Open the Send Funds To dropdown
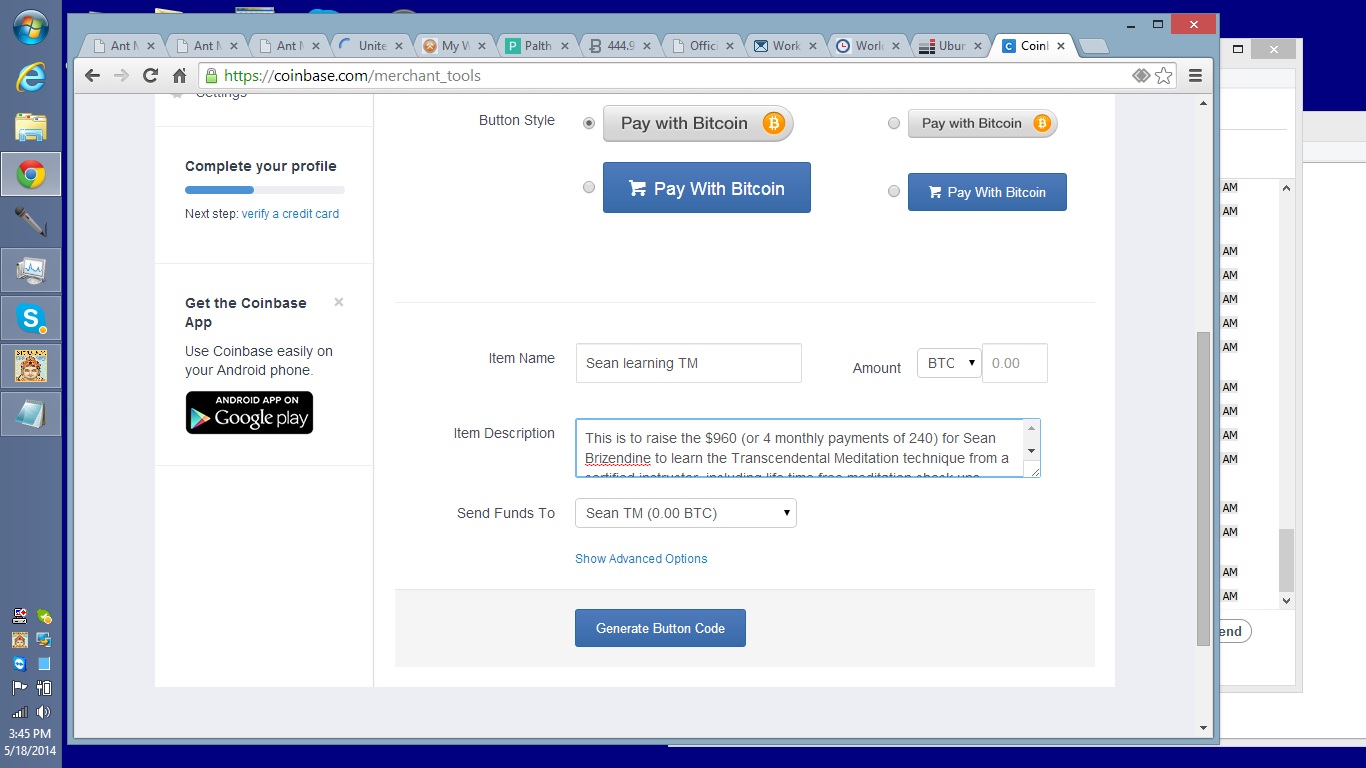This screenshot has height=768, width=1366. 685,513
